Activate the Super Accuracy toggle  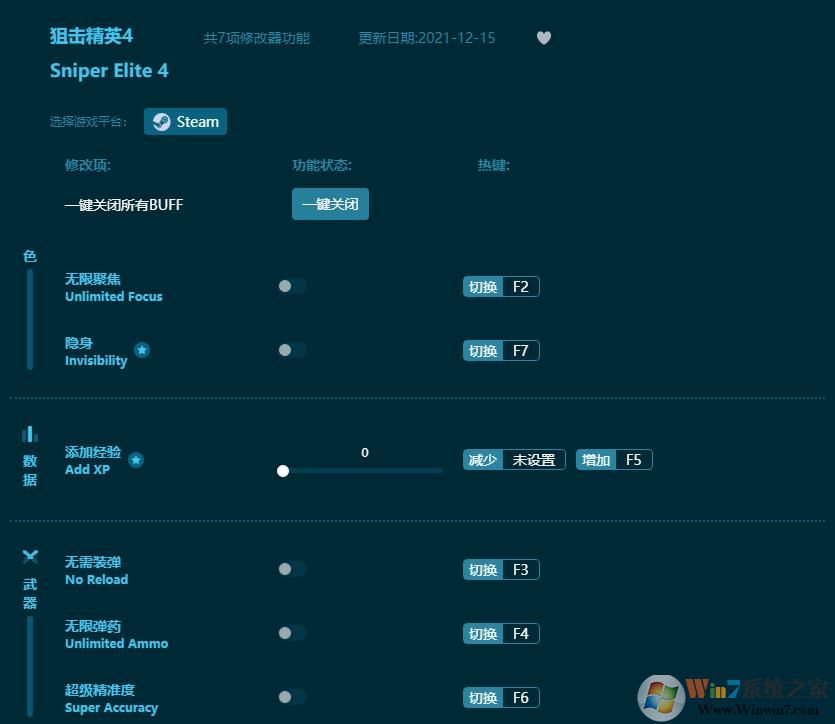pos(292,697)
